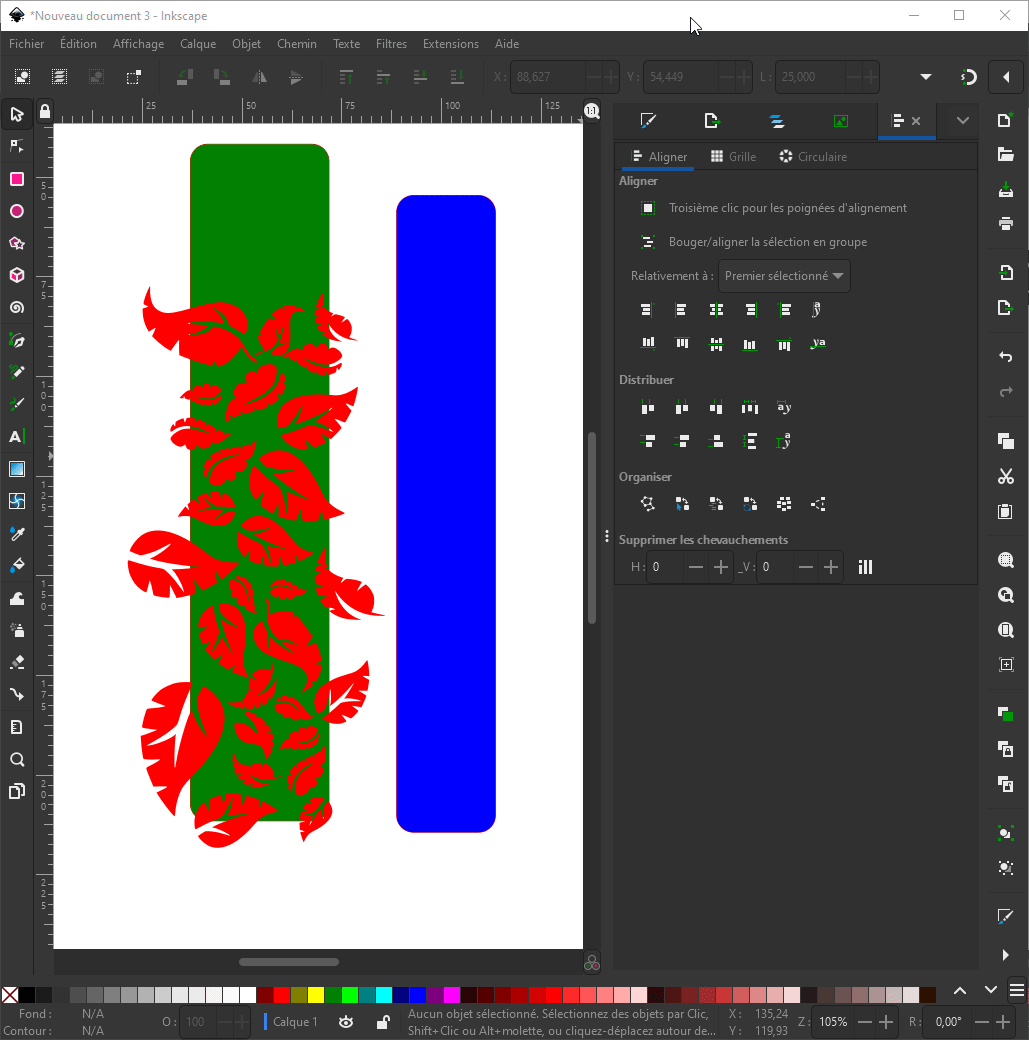The height and width of the screenshot is (1040, 1029).
Task: Click the Print document icon
Action: [x=1006, y=223]
